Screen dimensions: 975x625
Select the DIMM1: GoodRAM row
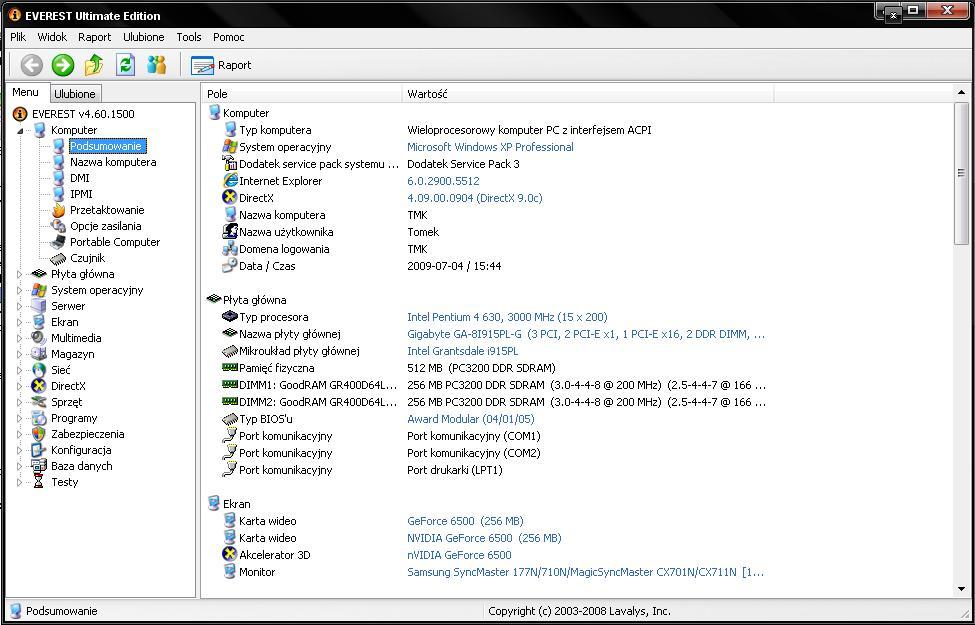494,385
